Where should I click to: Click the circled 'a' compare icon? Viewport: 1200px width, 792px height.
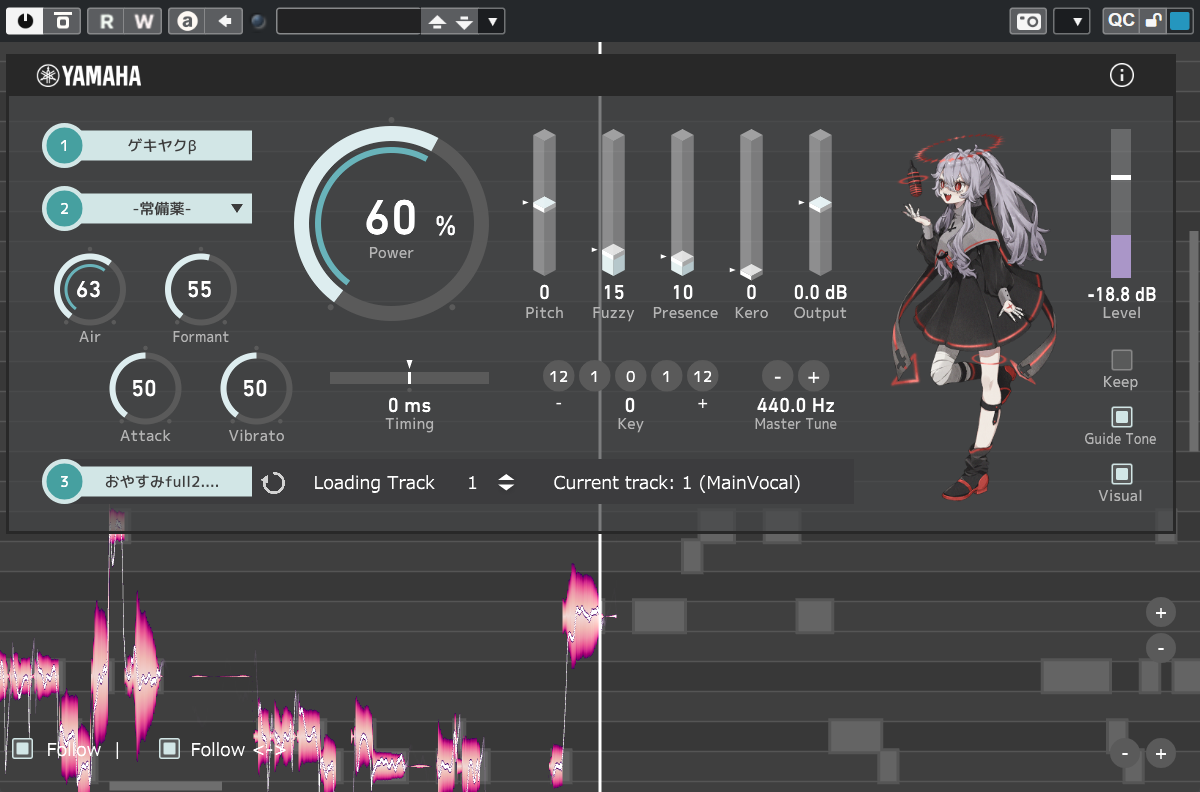[x=187, y=20]
